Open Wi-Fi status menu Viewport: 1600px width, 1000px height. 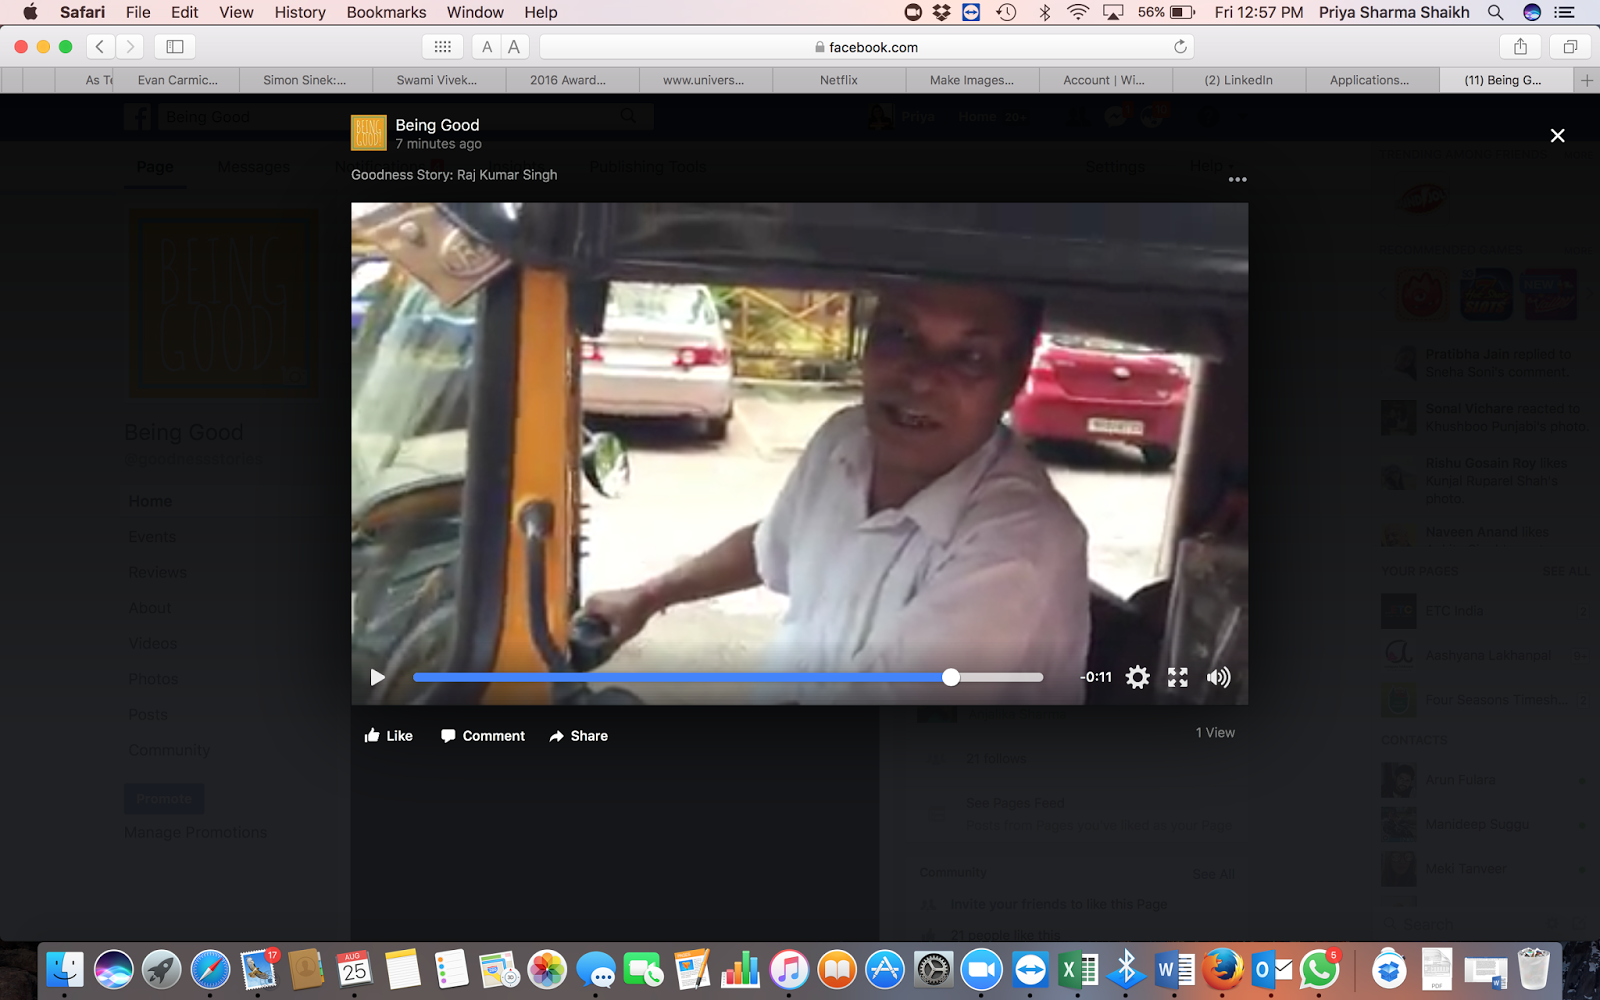pos(1078,12)
